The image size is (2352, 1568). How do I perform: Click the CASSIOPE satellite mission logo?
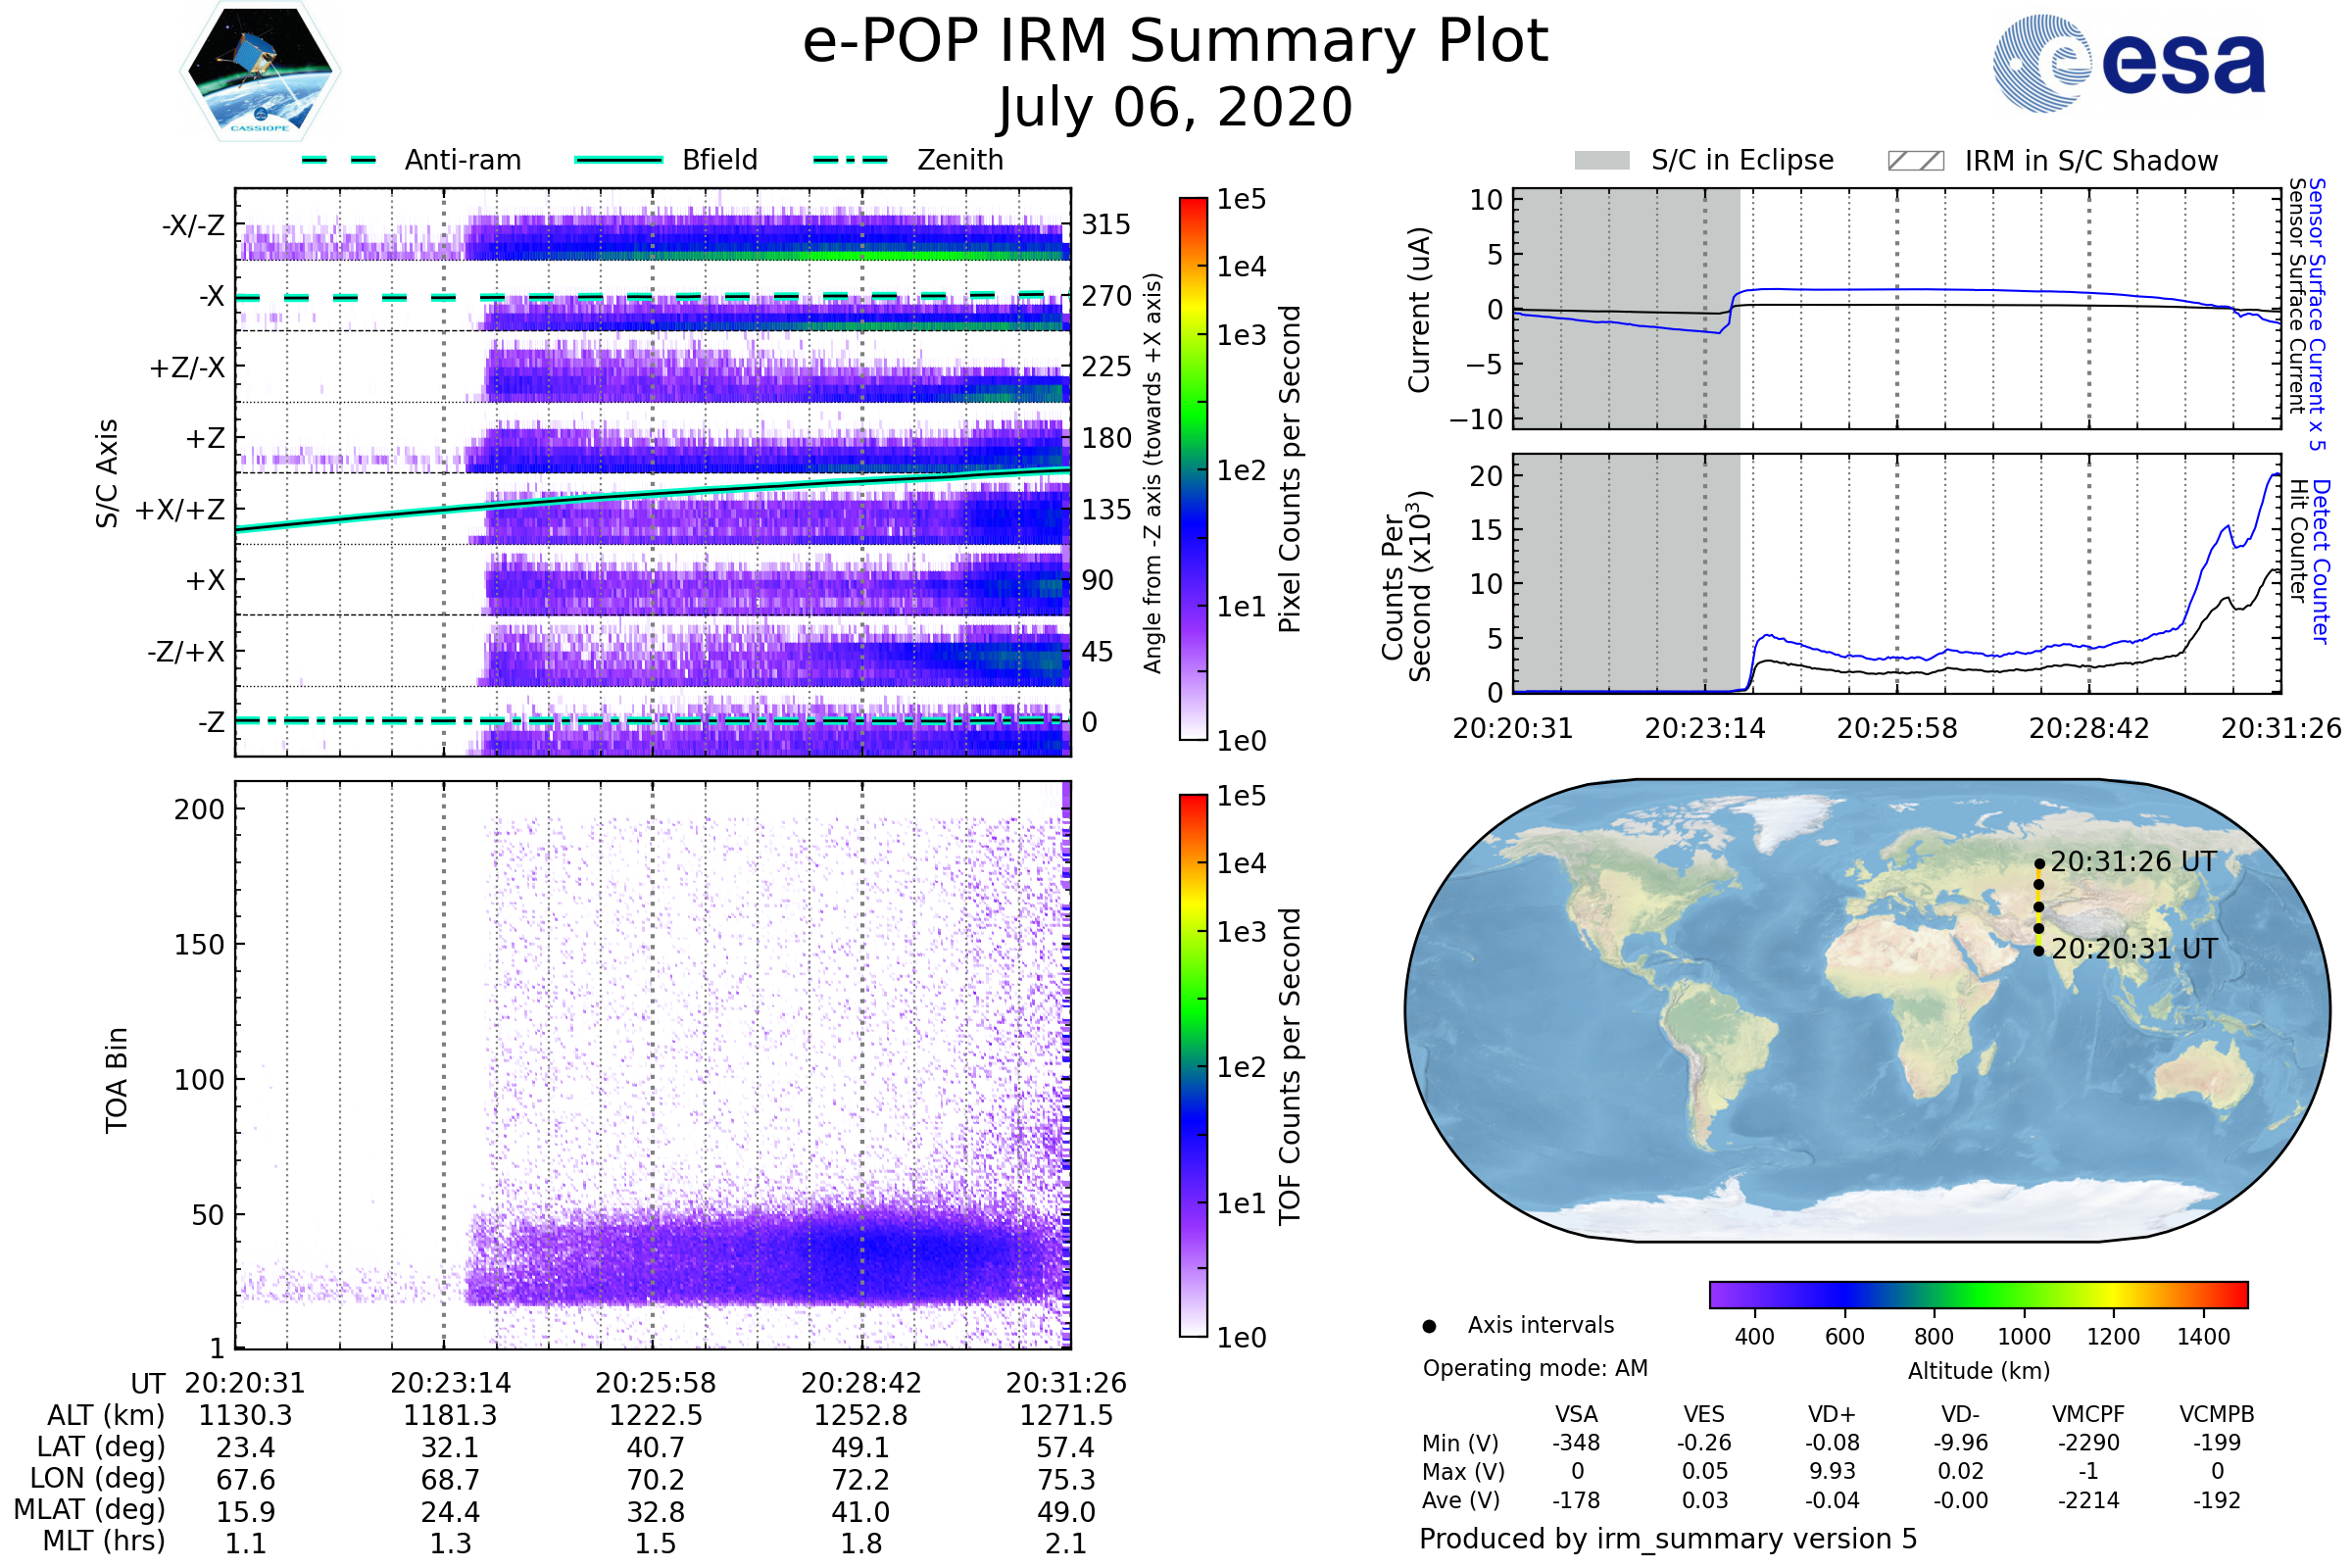point(260,72)
